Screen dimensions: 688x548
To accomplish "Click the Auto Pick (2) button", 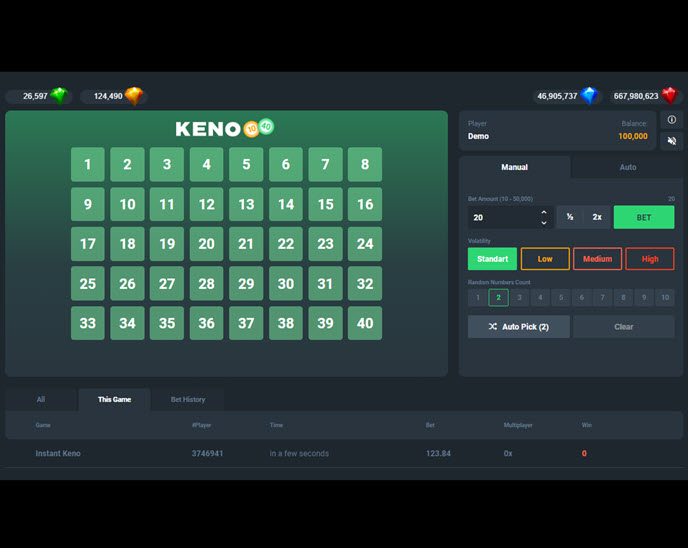I will [518, 327].
